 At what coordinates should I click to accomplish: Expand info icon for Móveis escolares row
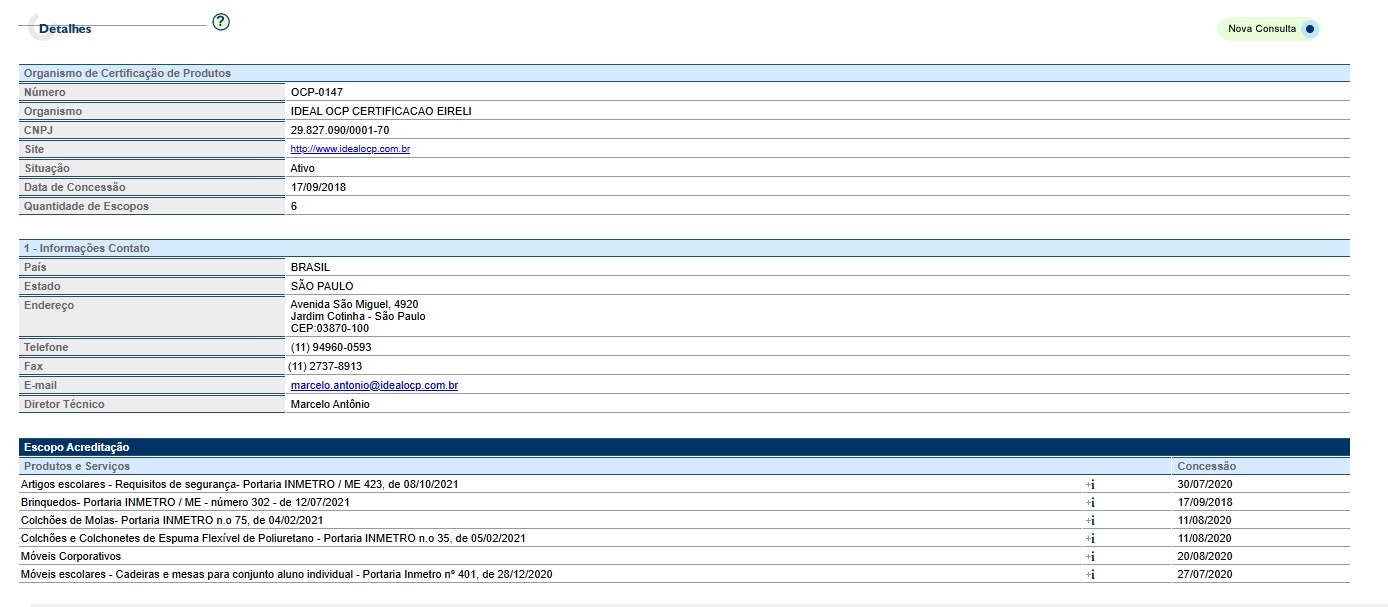[x=1091, y=575]
